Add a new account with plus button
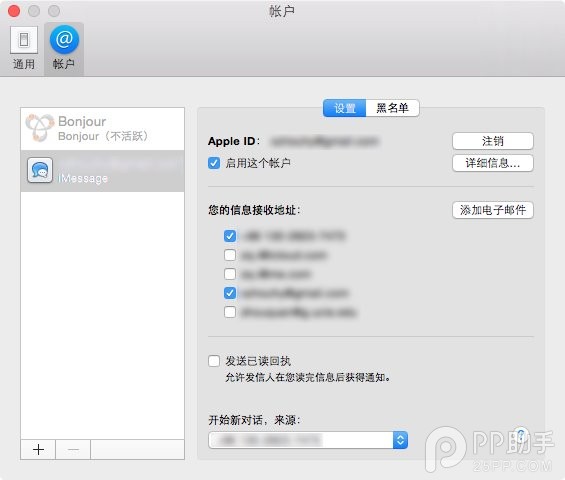Screen dimensions: 565x480 click(38, 449)
